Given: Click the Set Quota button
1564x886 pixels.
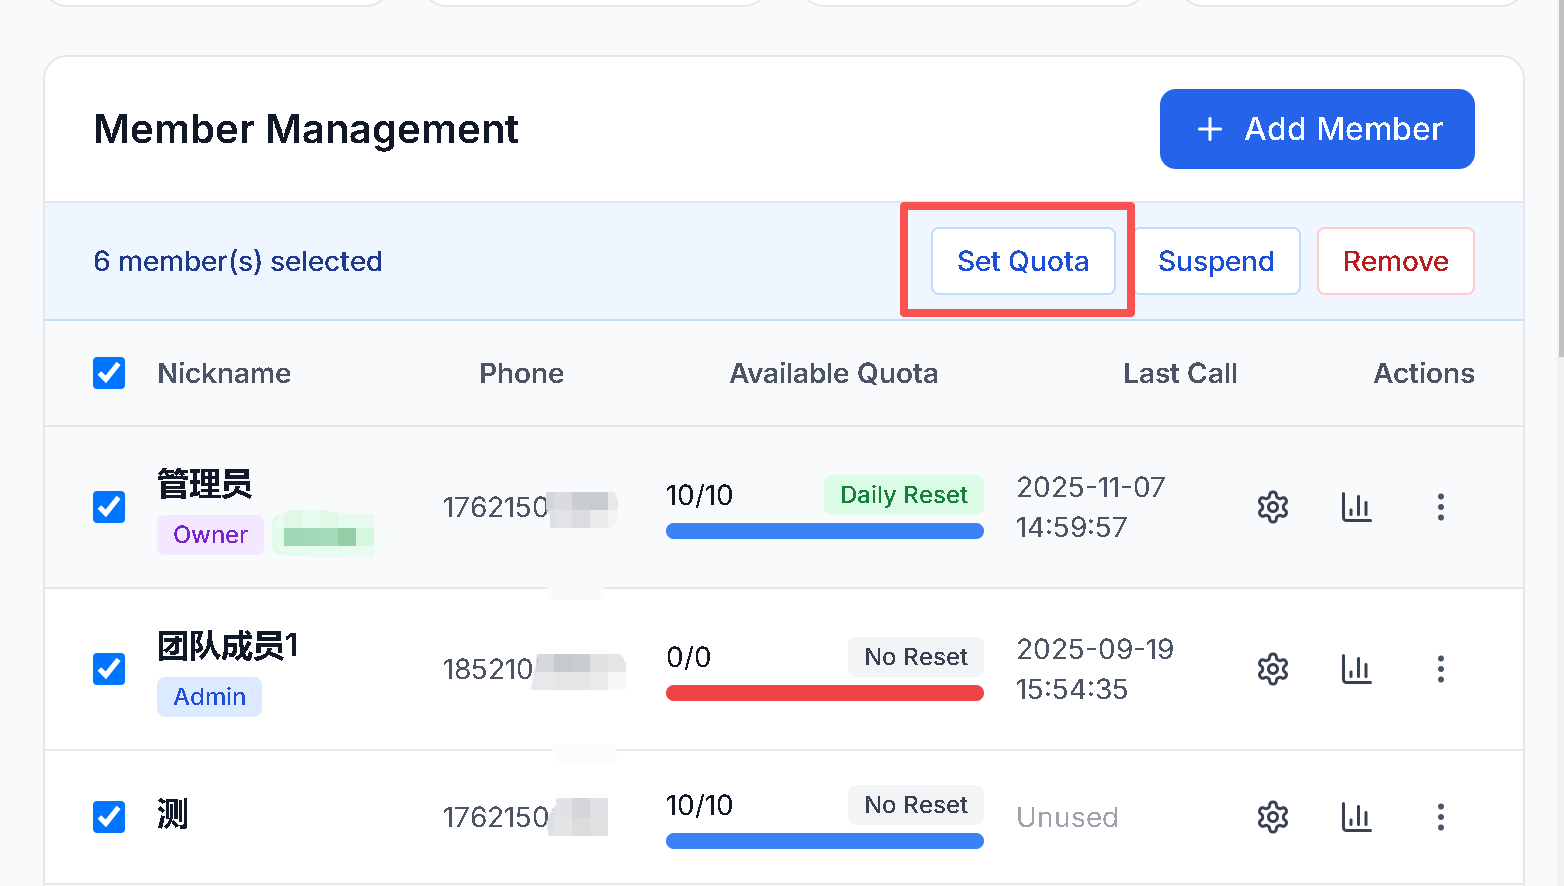Looking at the screenshot, I should pyautogui.click(x=1023, y=261).
